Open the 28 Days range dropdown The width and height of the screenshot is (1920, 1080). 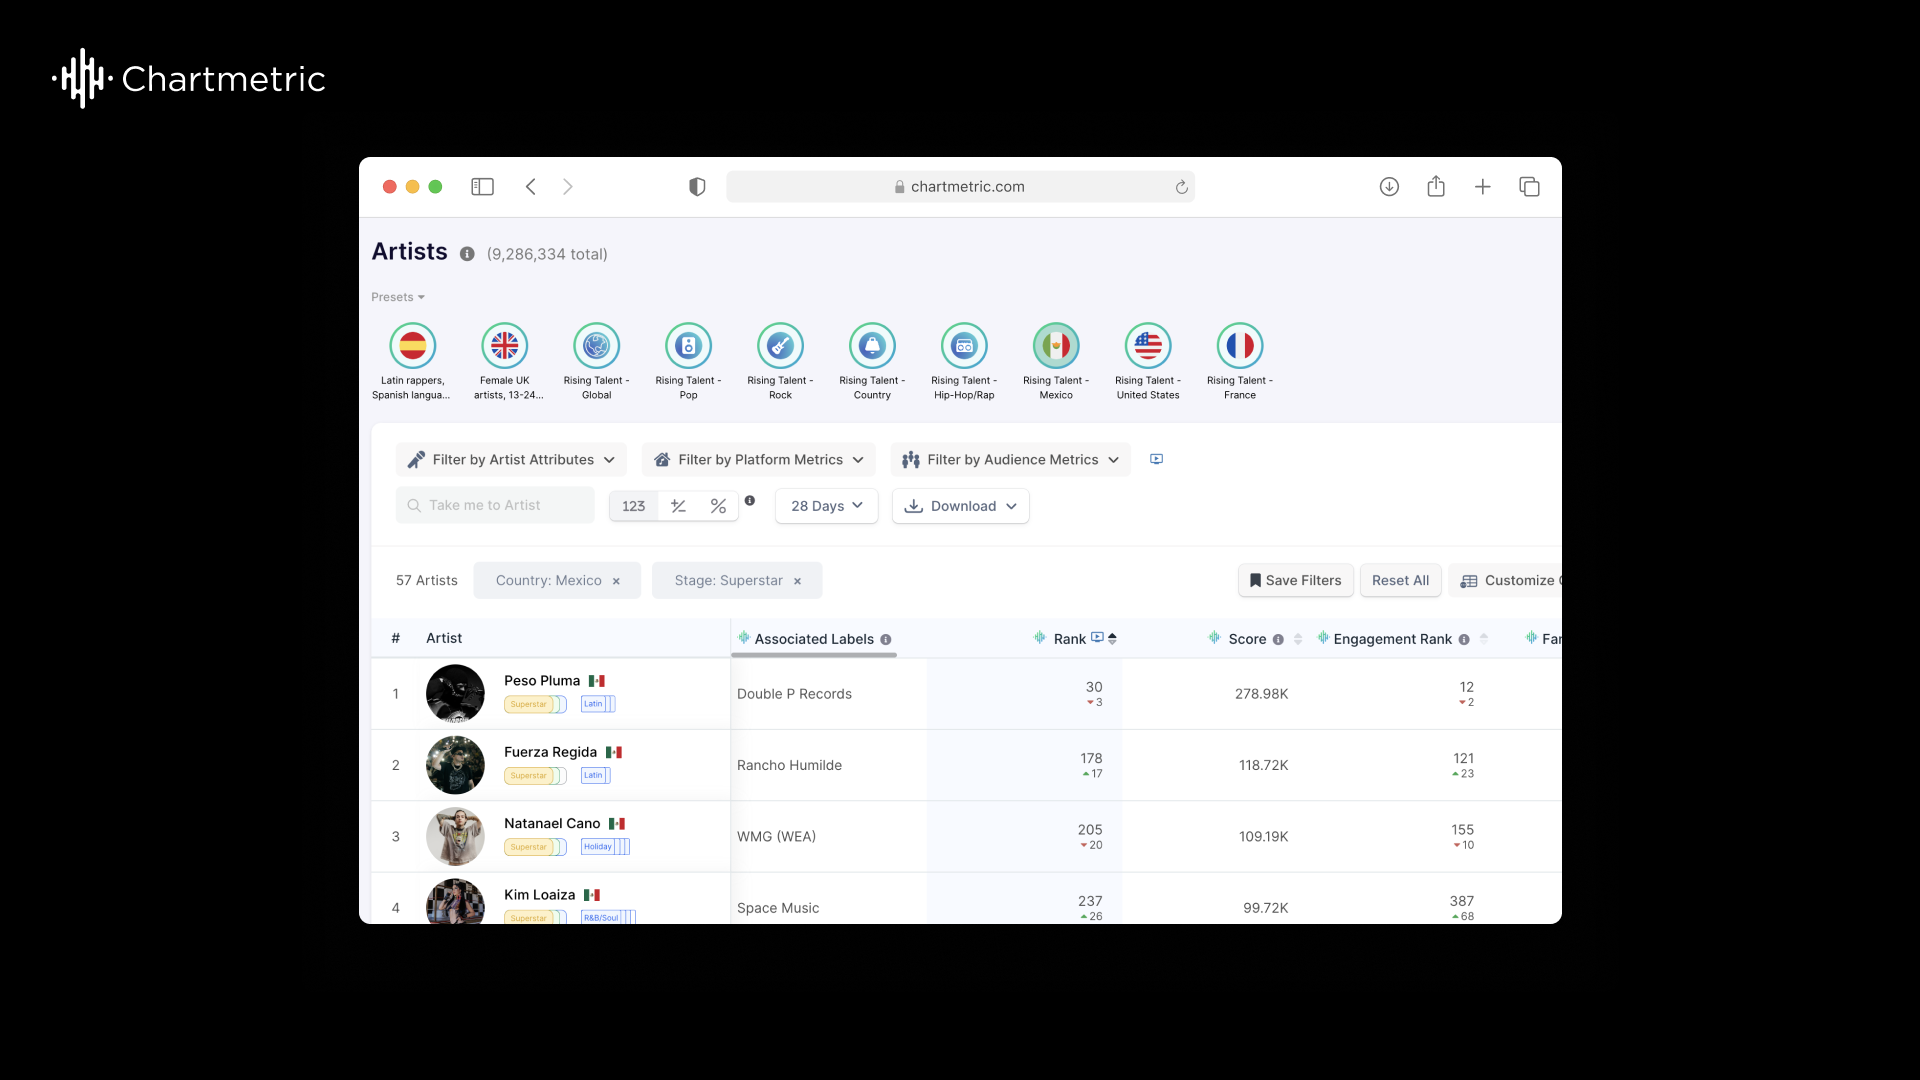pyautogui.click(x=827, y=506)
